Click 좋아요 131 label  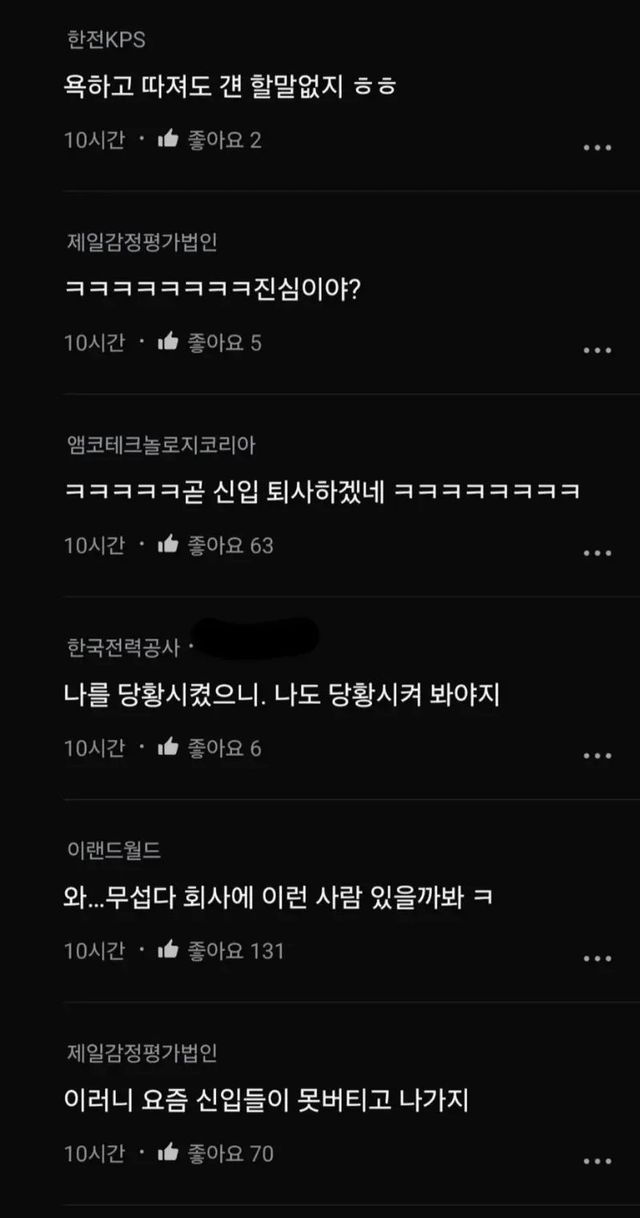tap(235, 951)
